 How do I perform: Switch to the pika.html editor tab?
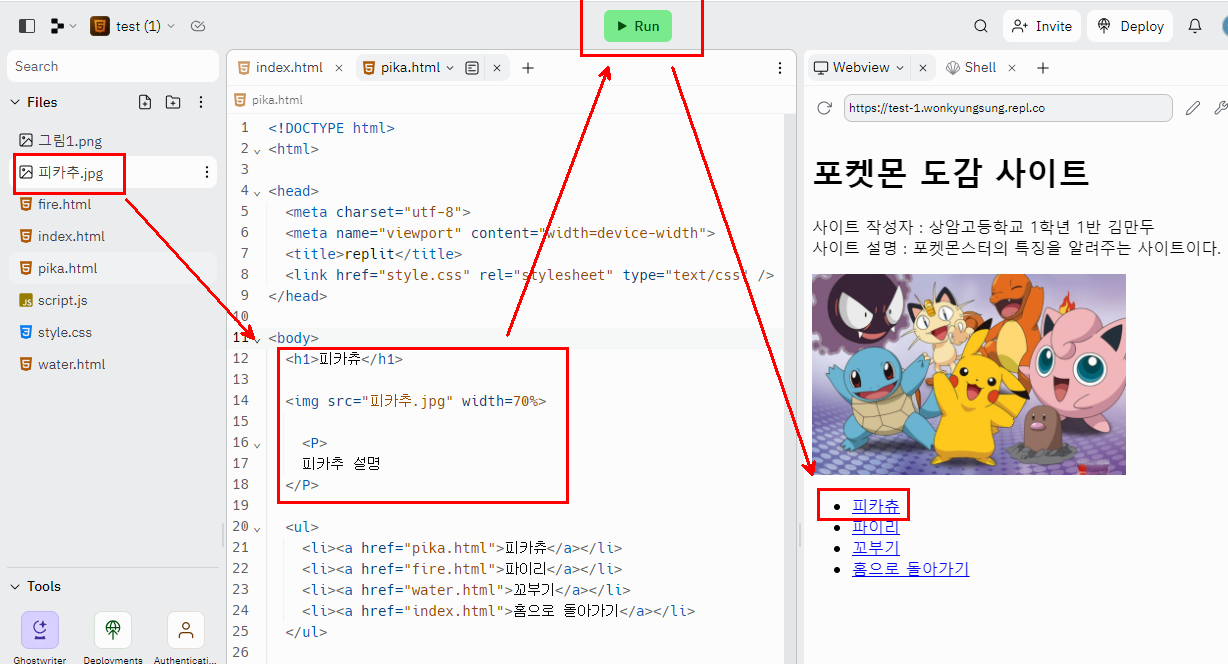point(410,68)
